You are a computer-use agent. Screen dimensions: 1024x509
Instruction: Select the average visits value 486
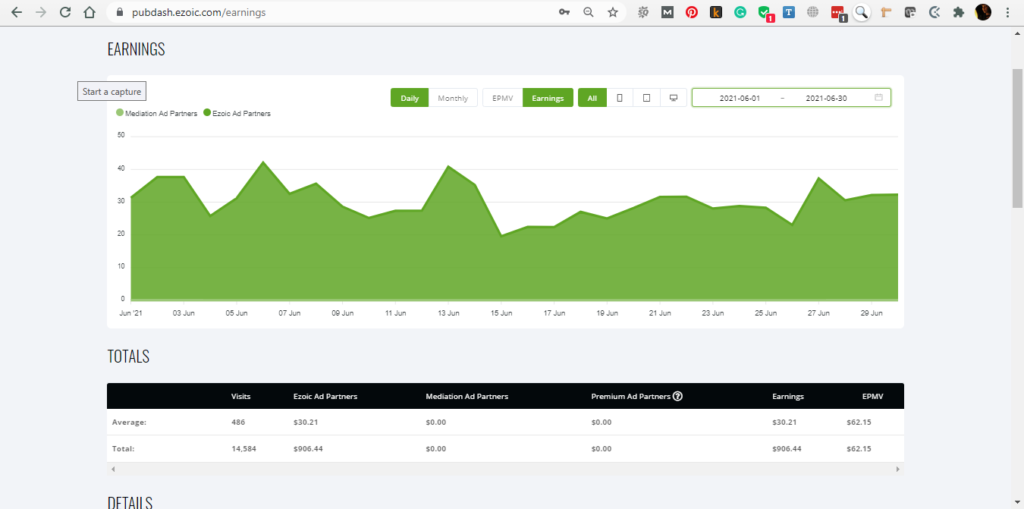238,422
